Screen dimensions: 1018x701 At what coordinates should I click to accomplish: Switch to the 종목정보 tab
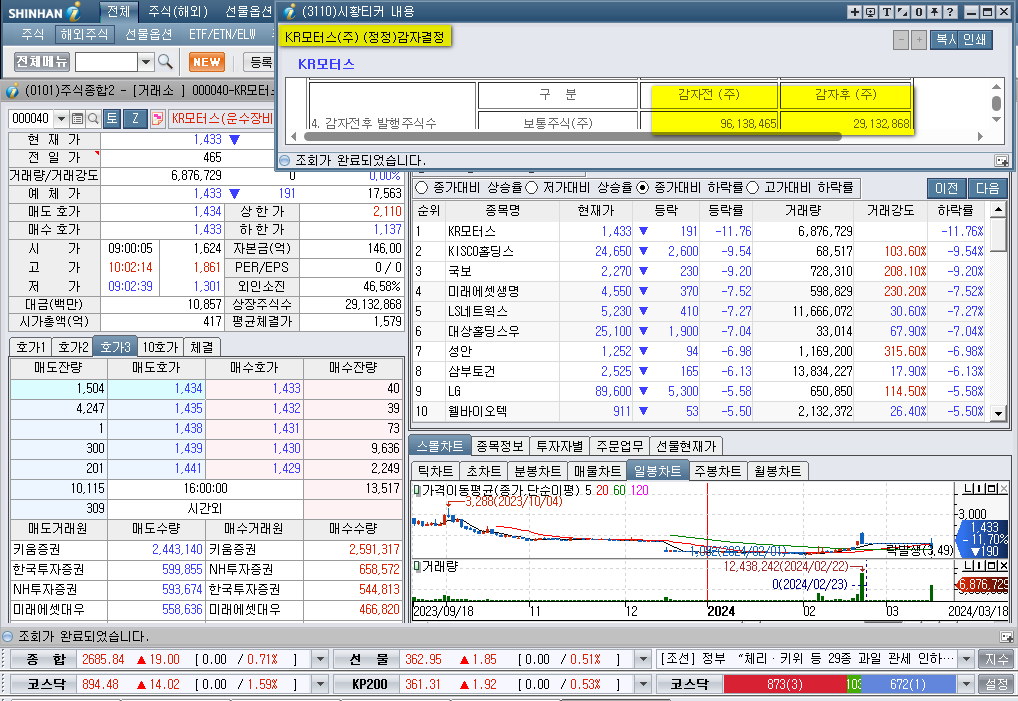[499, 446]
